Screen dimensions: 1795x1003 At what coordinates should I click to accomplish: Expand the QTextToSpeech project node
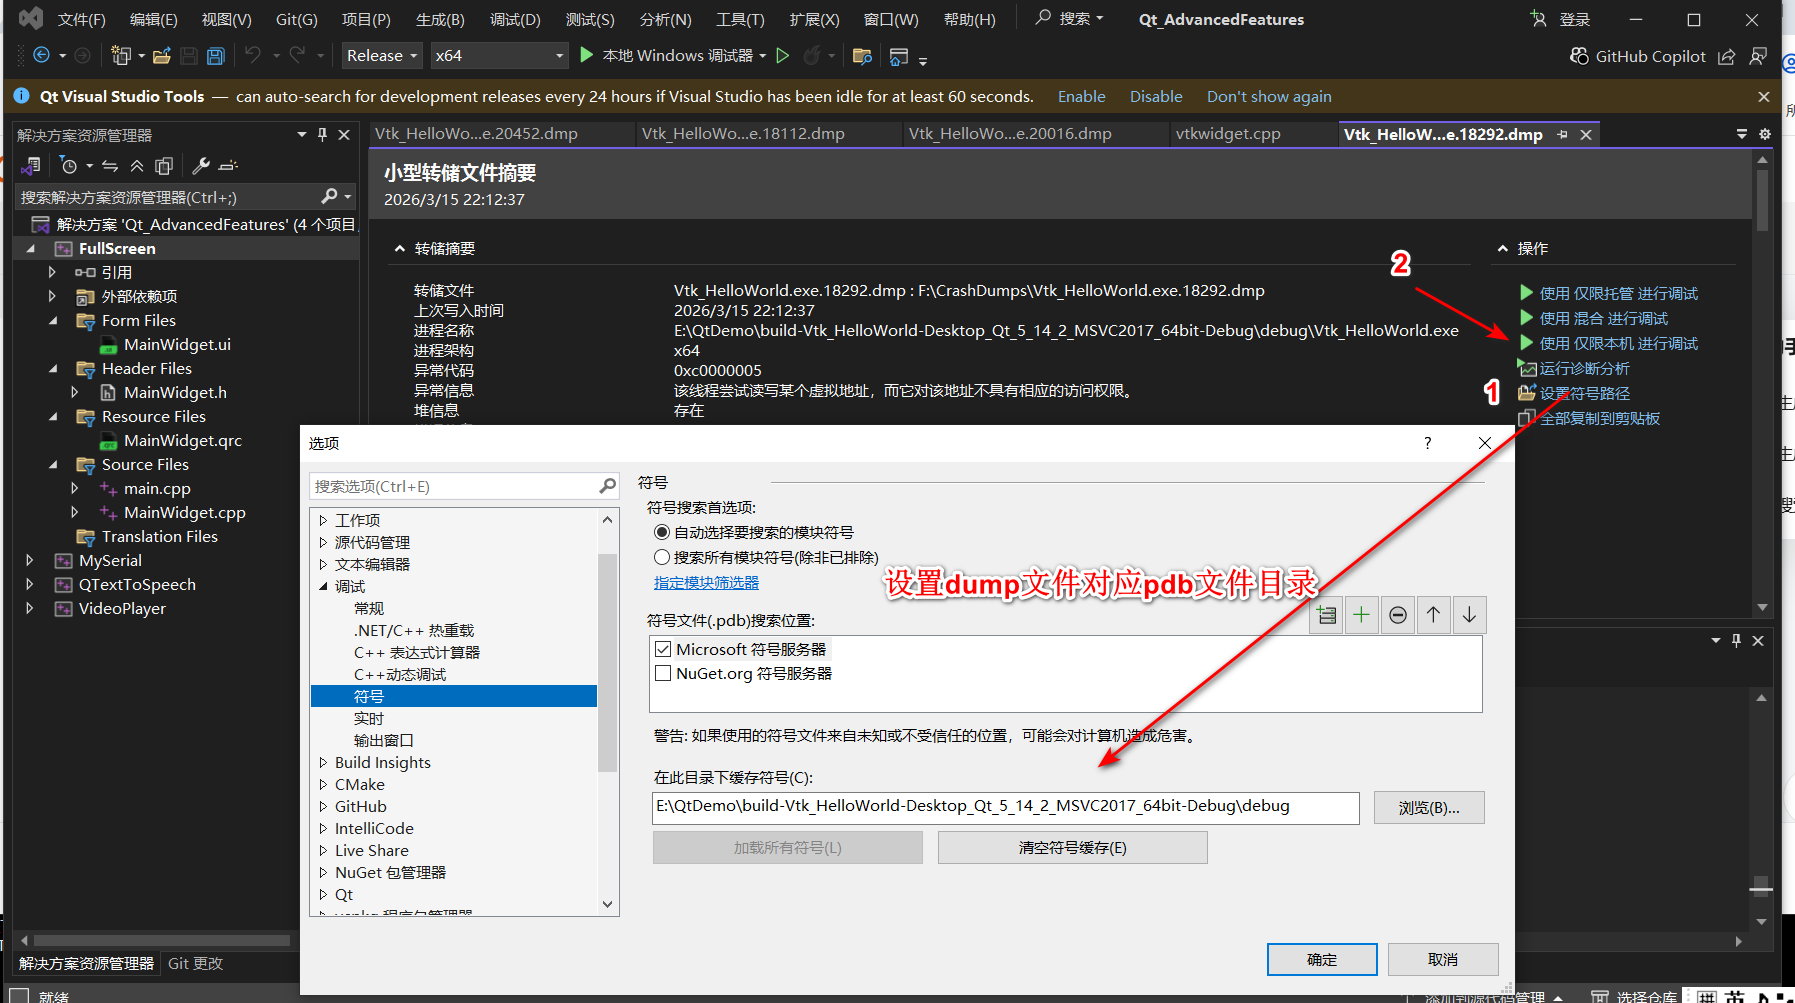(30, 585)
